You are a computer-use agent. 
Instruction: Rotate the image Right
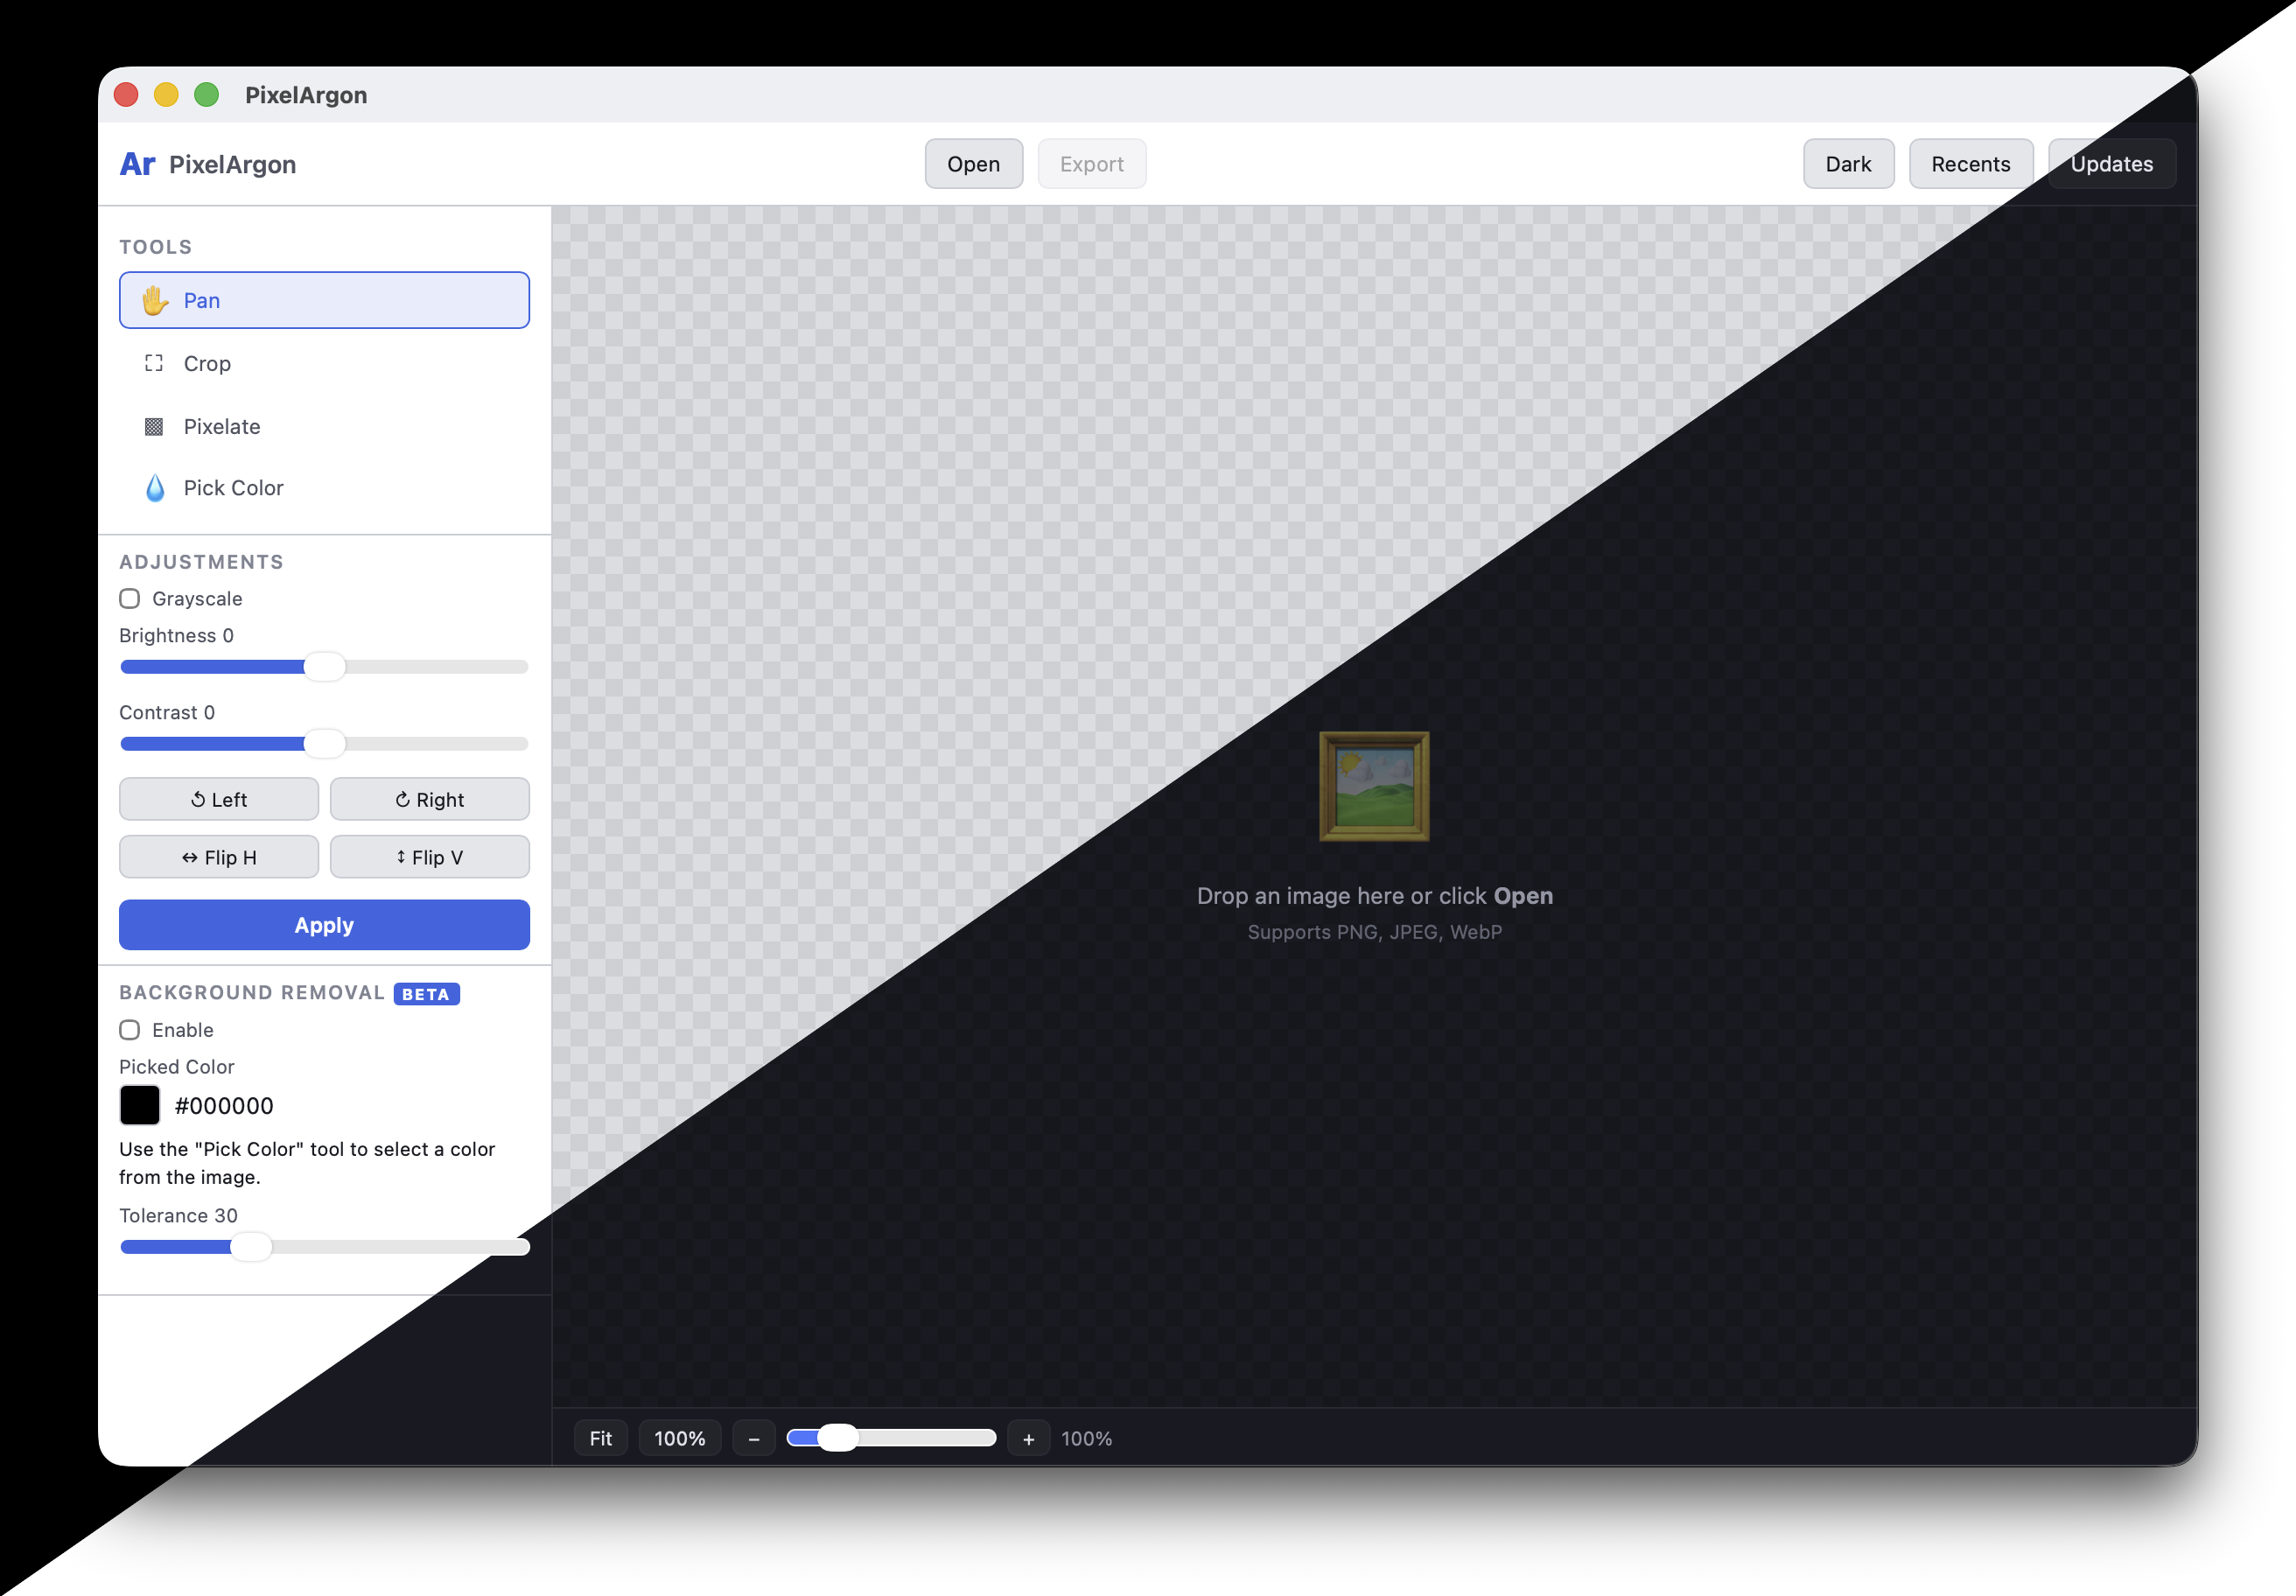pyautogui.click(x=429, y=799)
